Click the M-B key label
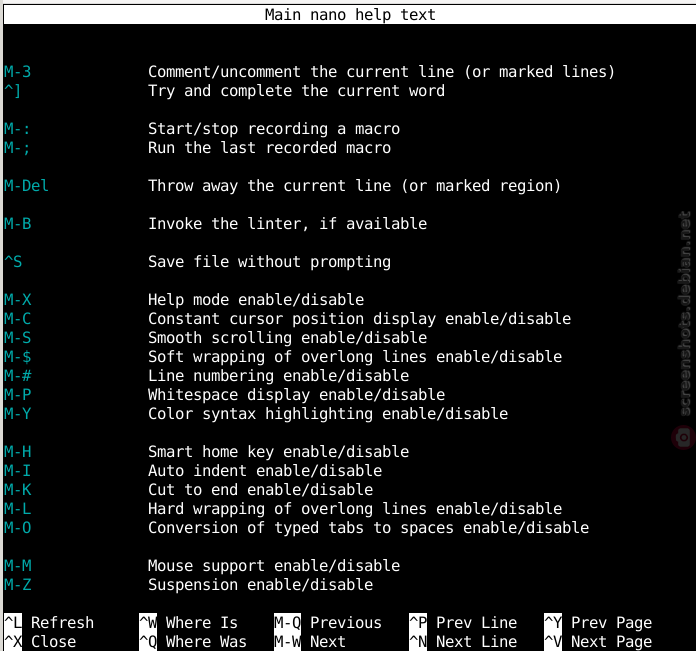This screenshot has height=651, width=696. tap(17, 224)
